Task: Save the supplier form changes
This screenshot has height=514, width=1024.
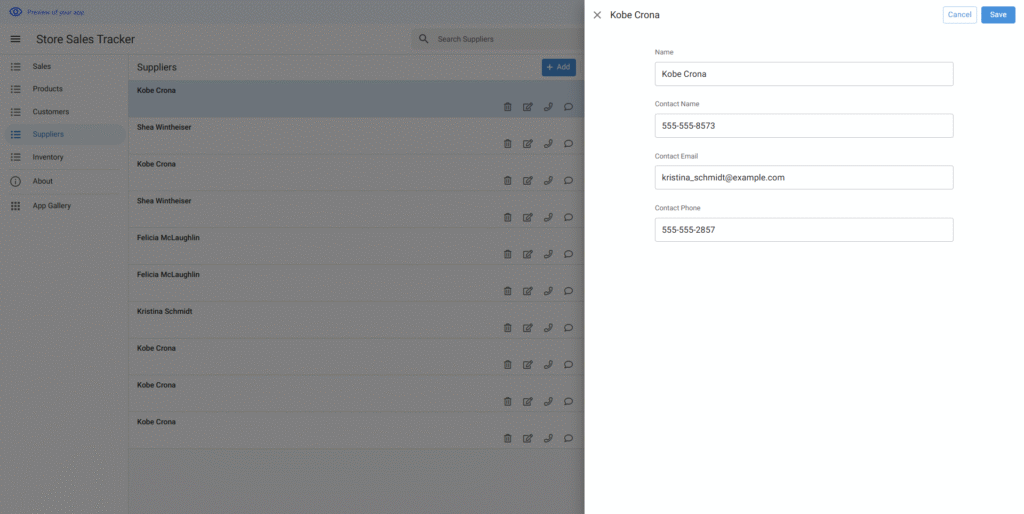Action: (x=997, y=15)
